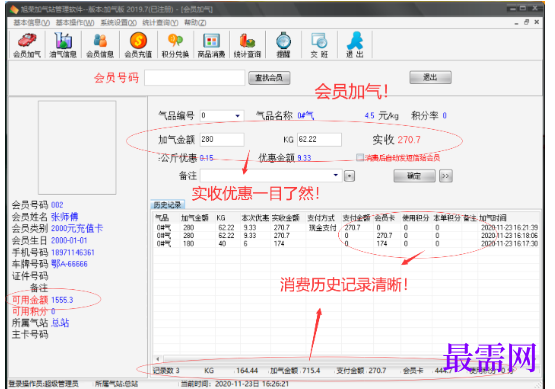This screenshot has width=555, height=389.
Task: Click the 加气金额 input field
Action: pyautogui.click(x=222, y=139)
